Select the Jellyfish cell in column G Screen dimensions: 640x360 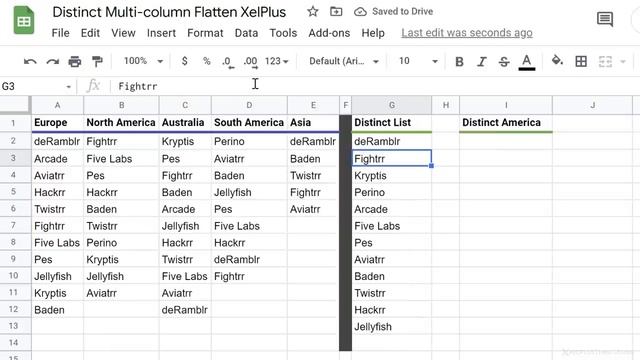coord(391,327)
